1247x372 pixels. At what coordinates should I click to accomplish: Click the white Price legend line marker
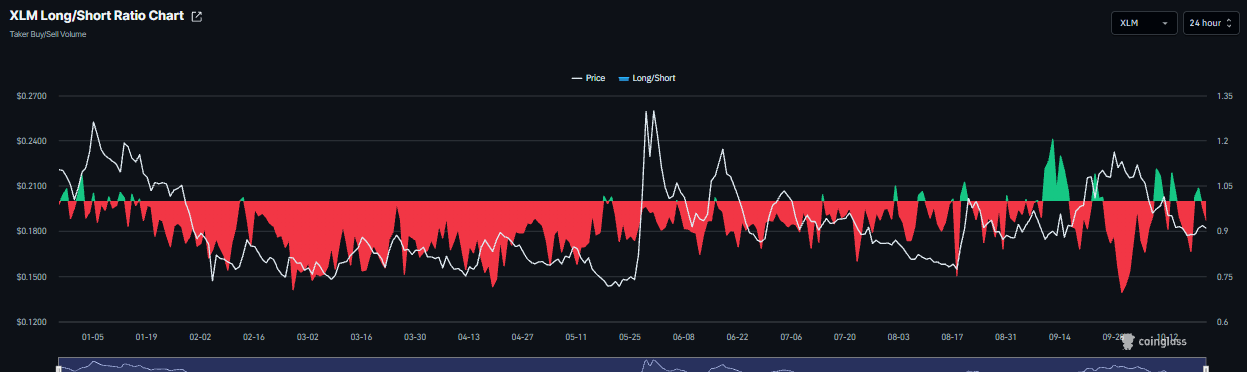577,77
